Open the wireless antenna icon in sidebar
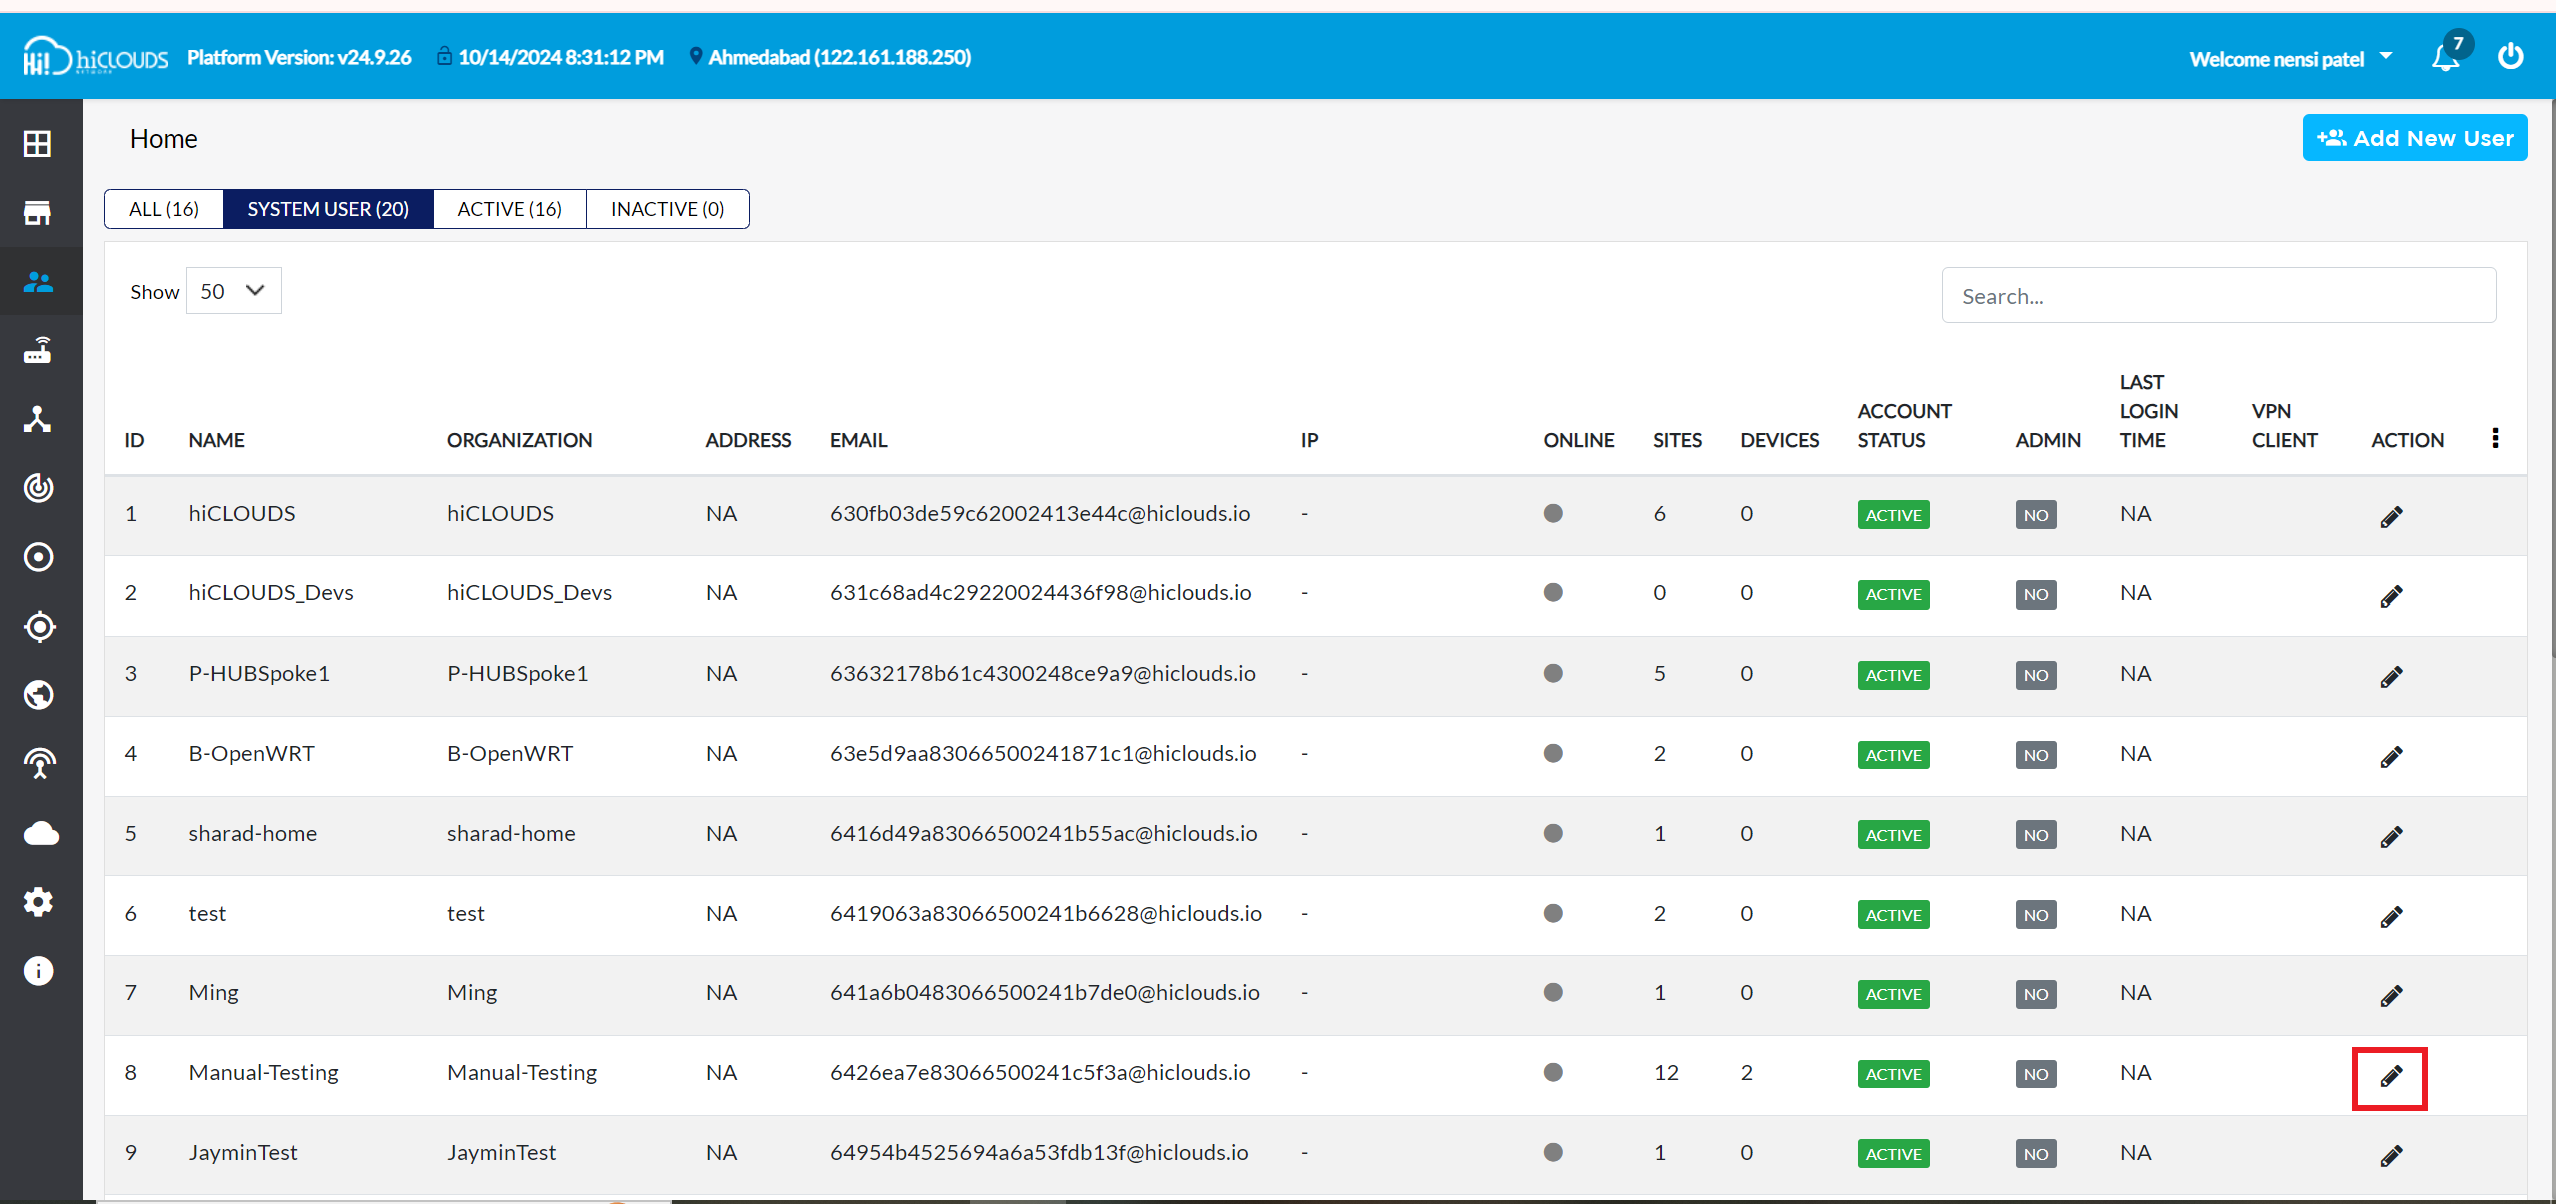2556x1204 pixels. pos(39,764)
